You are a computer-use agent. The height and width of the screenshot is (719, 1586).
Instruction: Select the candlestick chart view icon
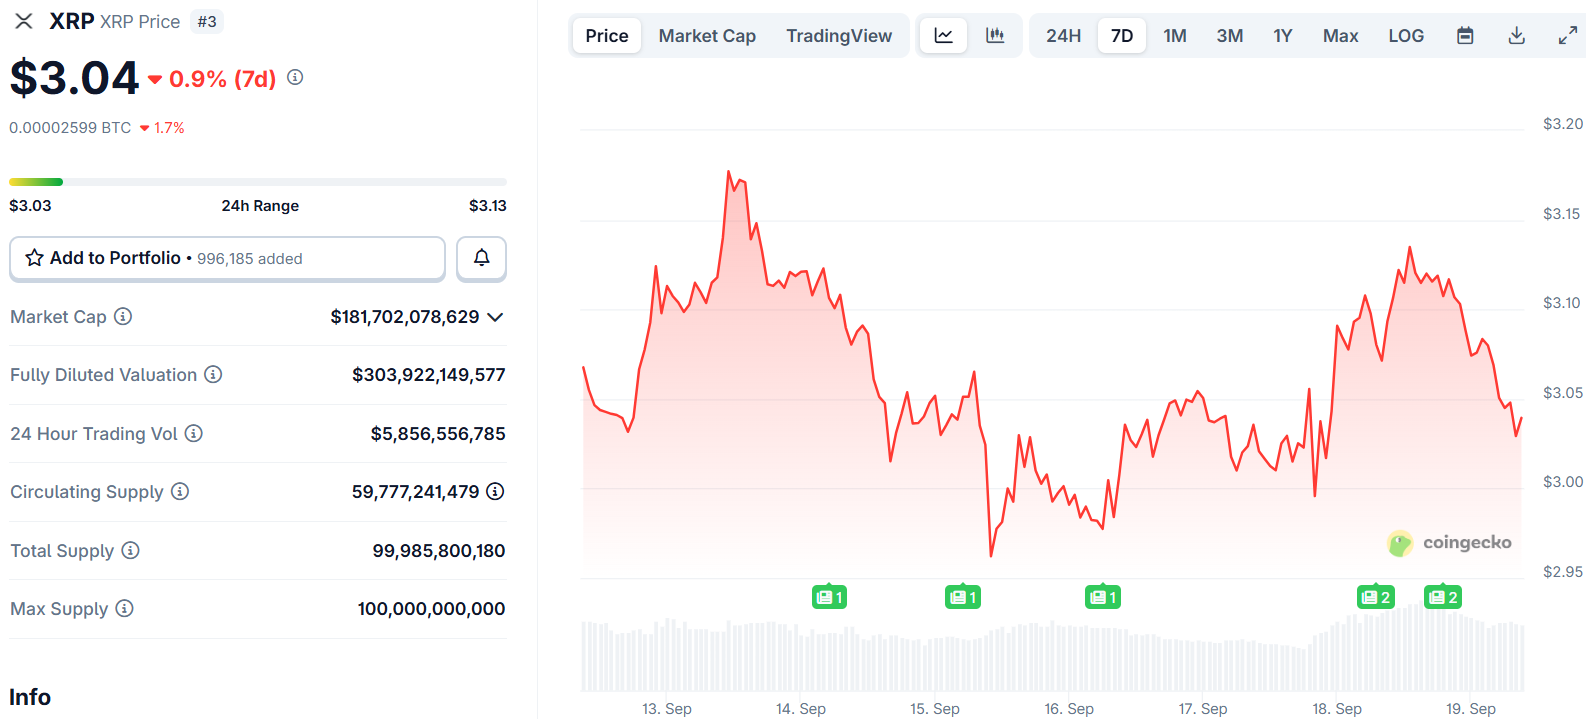[995, 36]
